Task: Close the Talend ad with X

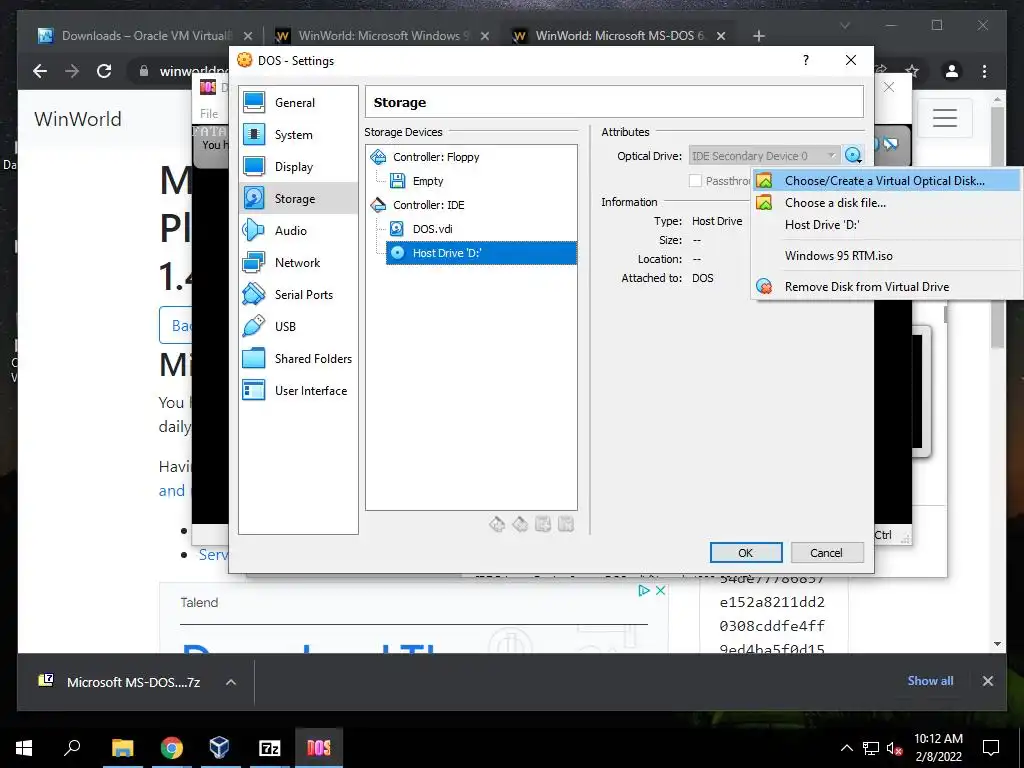Action: coord(660,590)
